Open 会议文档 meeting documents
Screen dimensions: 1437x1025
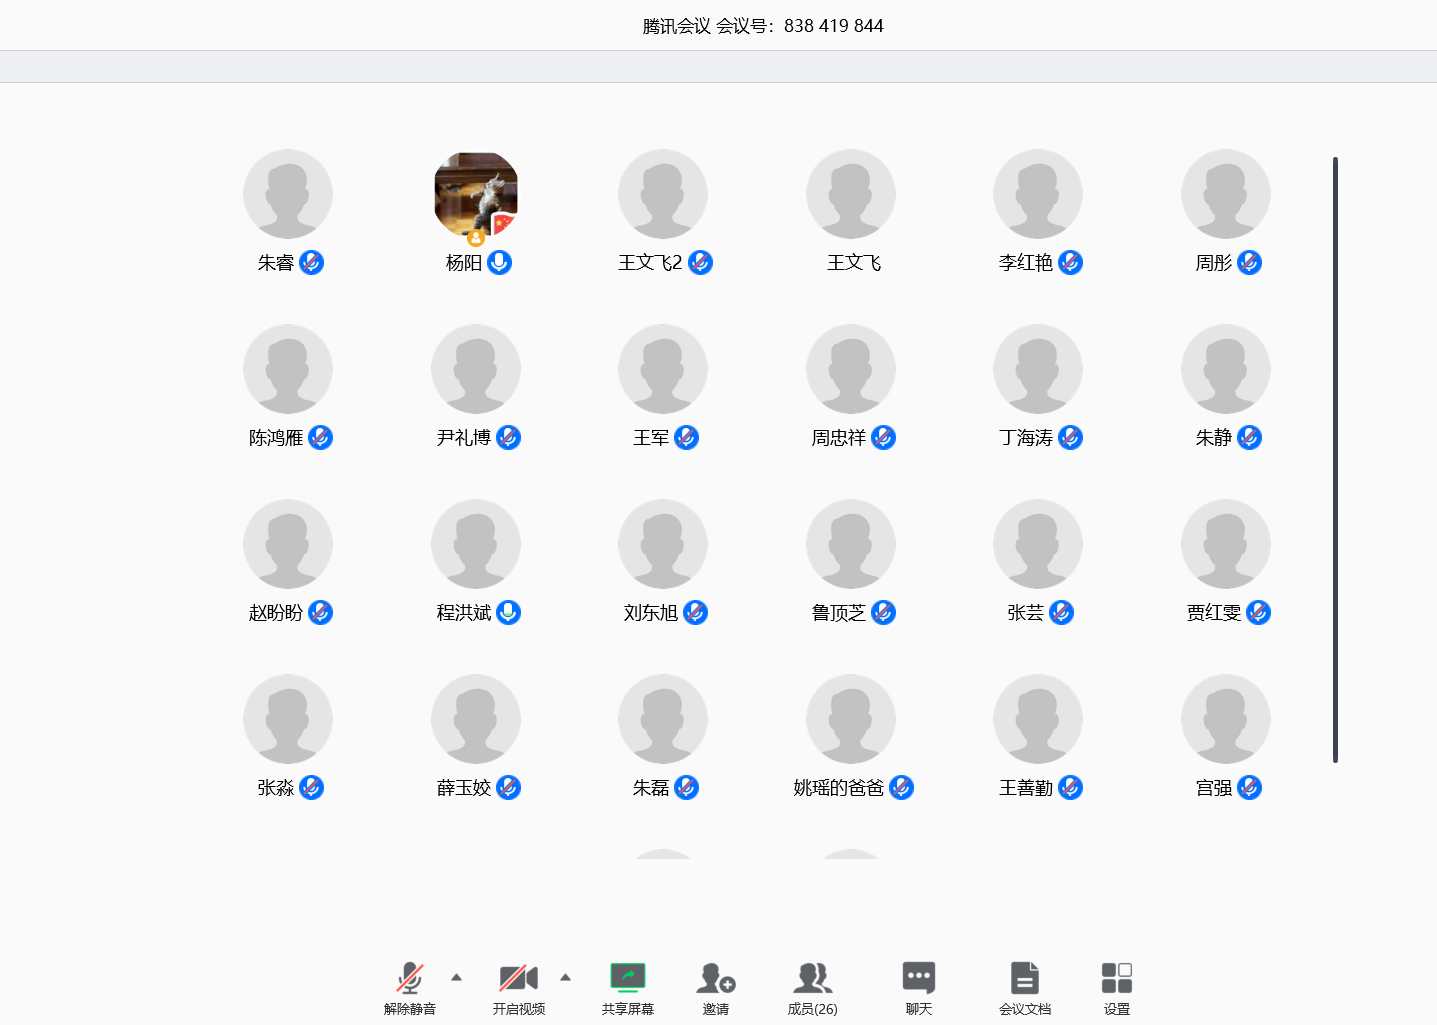pyautogui.click(x=1024, y=977)
